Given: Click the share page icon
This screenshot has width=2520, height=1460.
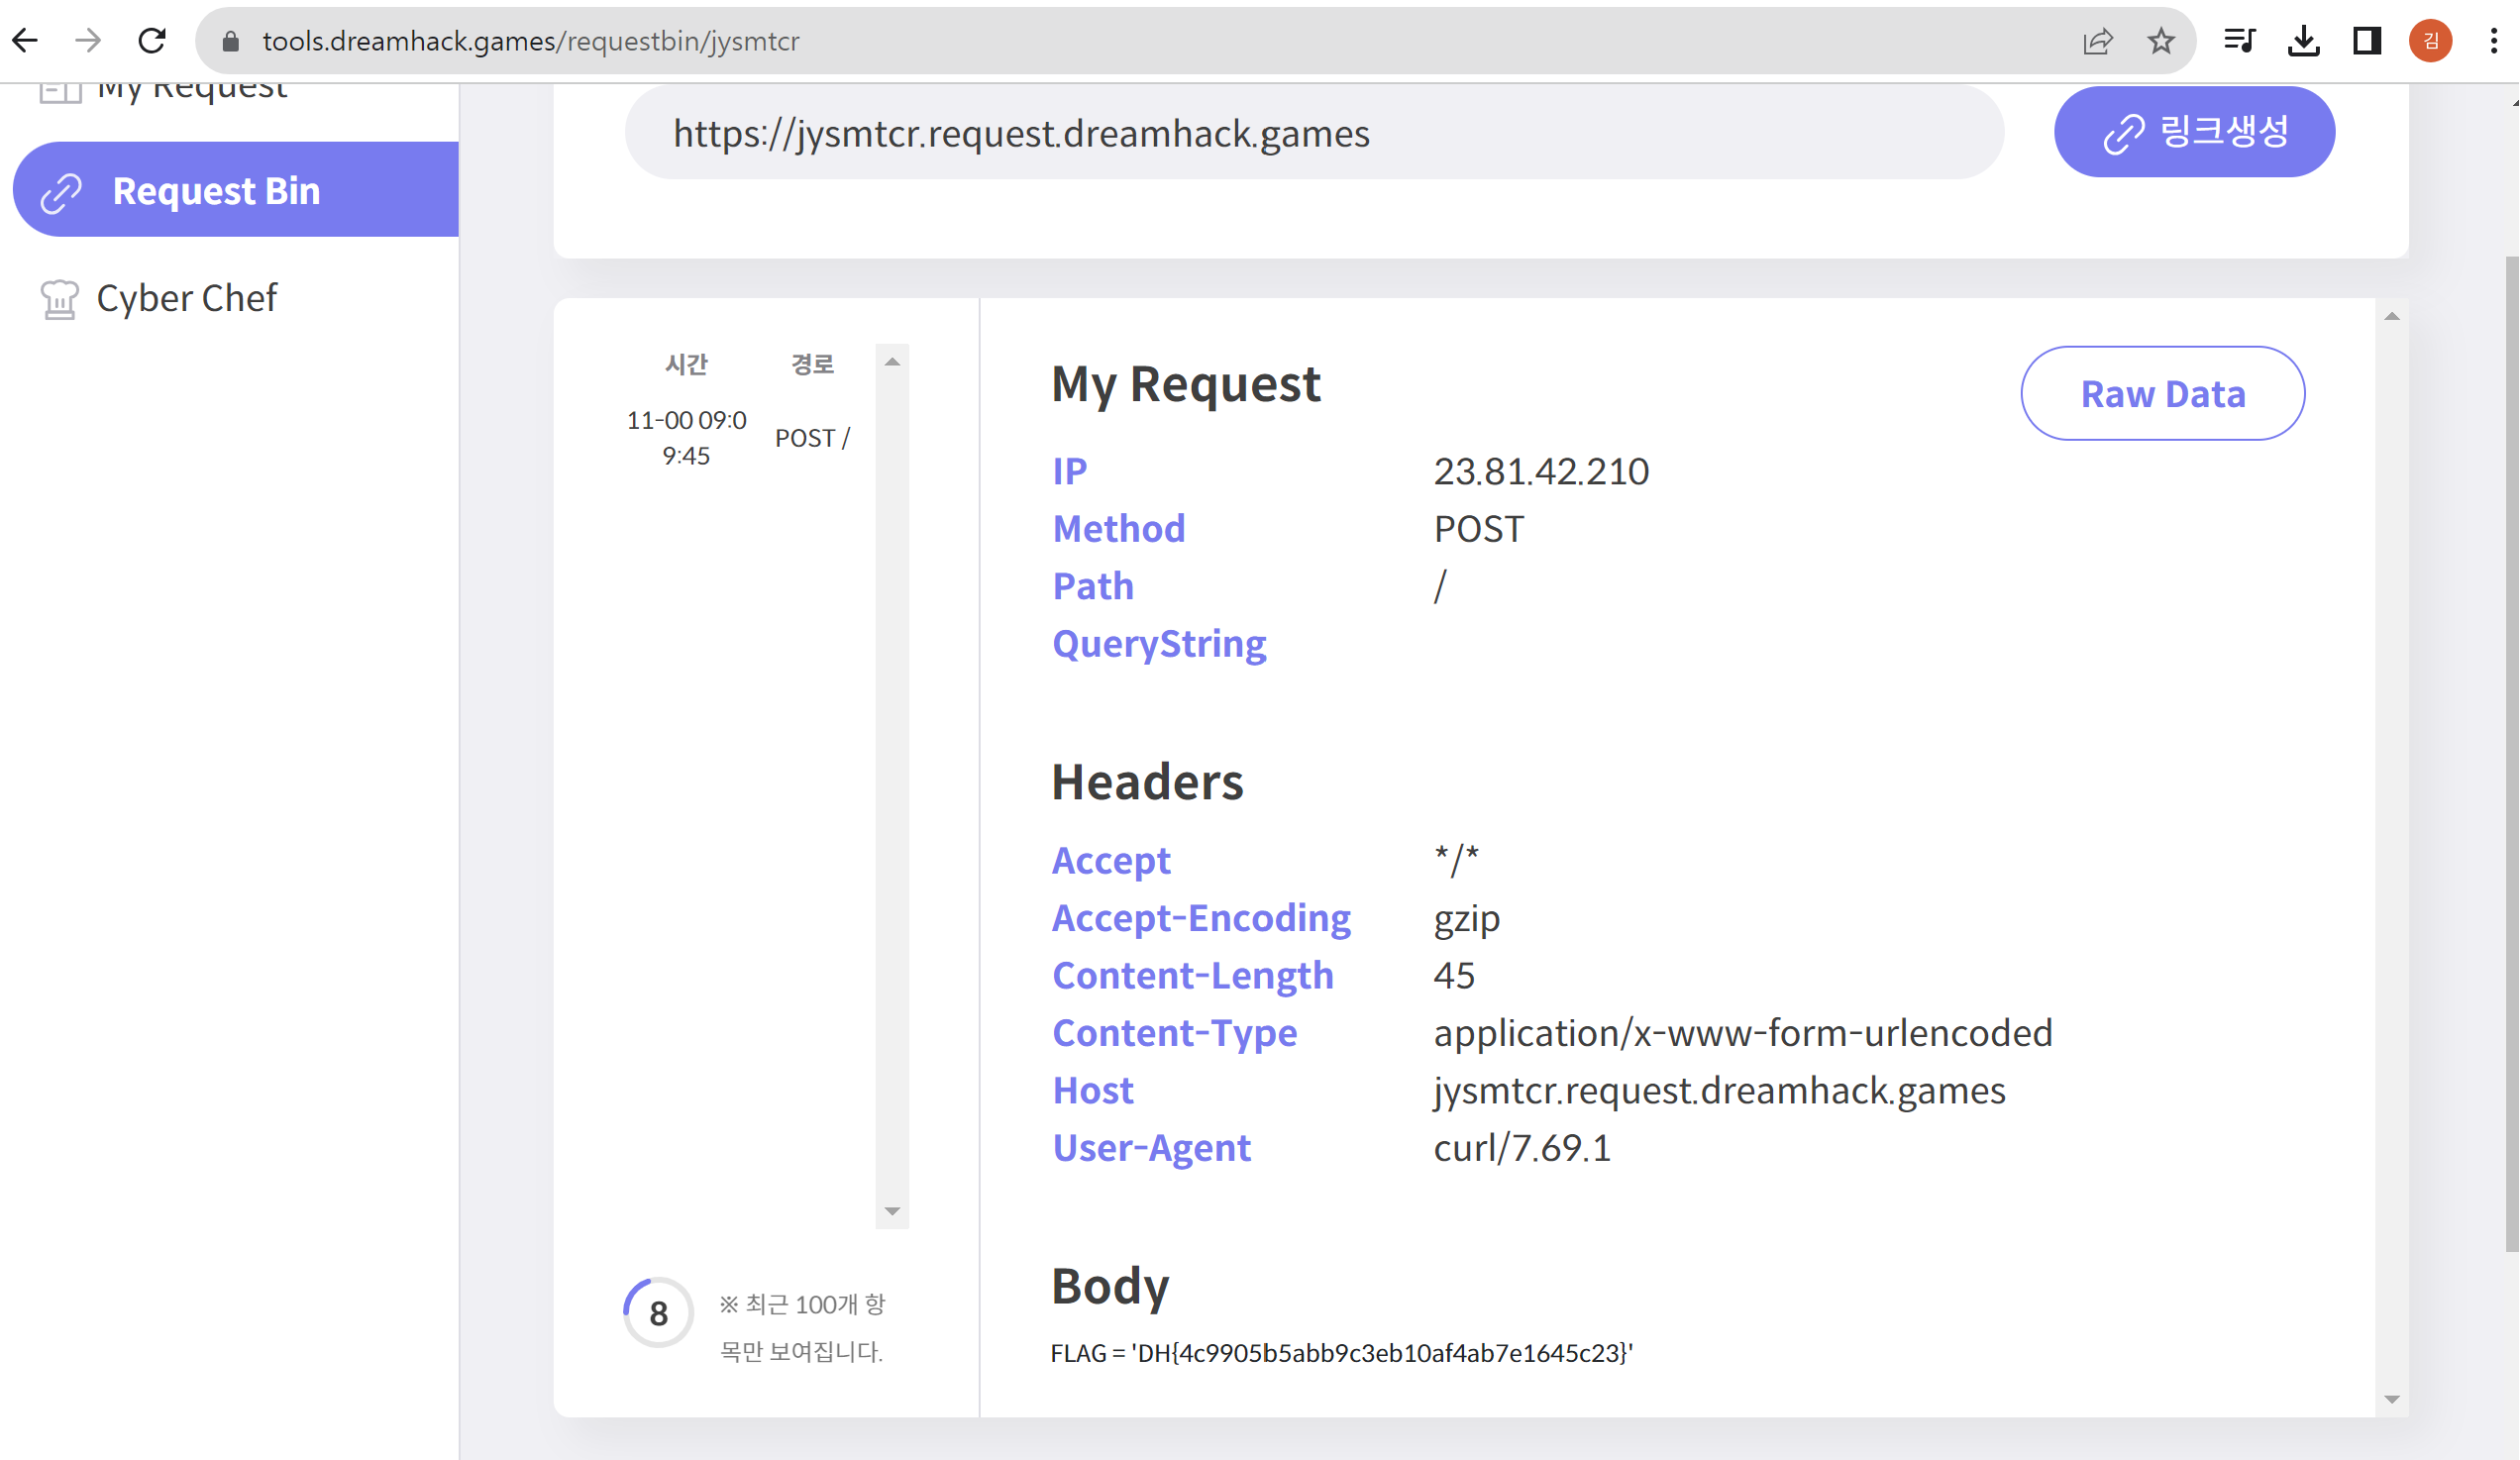Looking at the screenshot, I should pos(2097,41).
